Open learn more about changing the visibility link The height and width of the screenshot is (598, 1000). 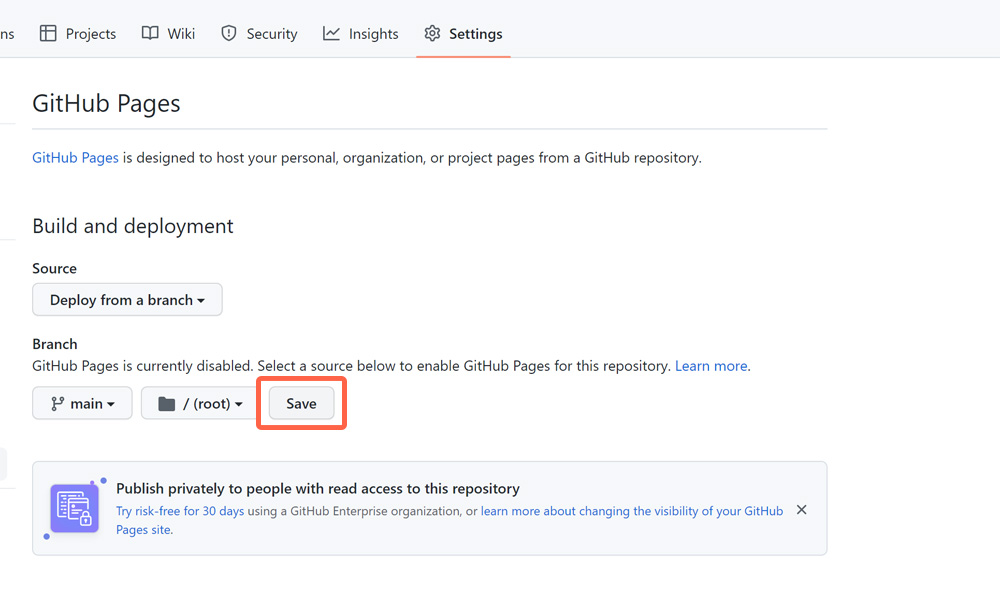coord(632,511)
